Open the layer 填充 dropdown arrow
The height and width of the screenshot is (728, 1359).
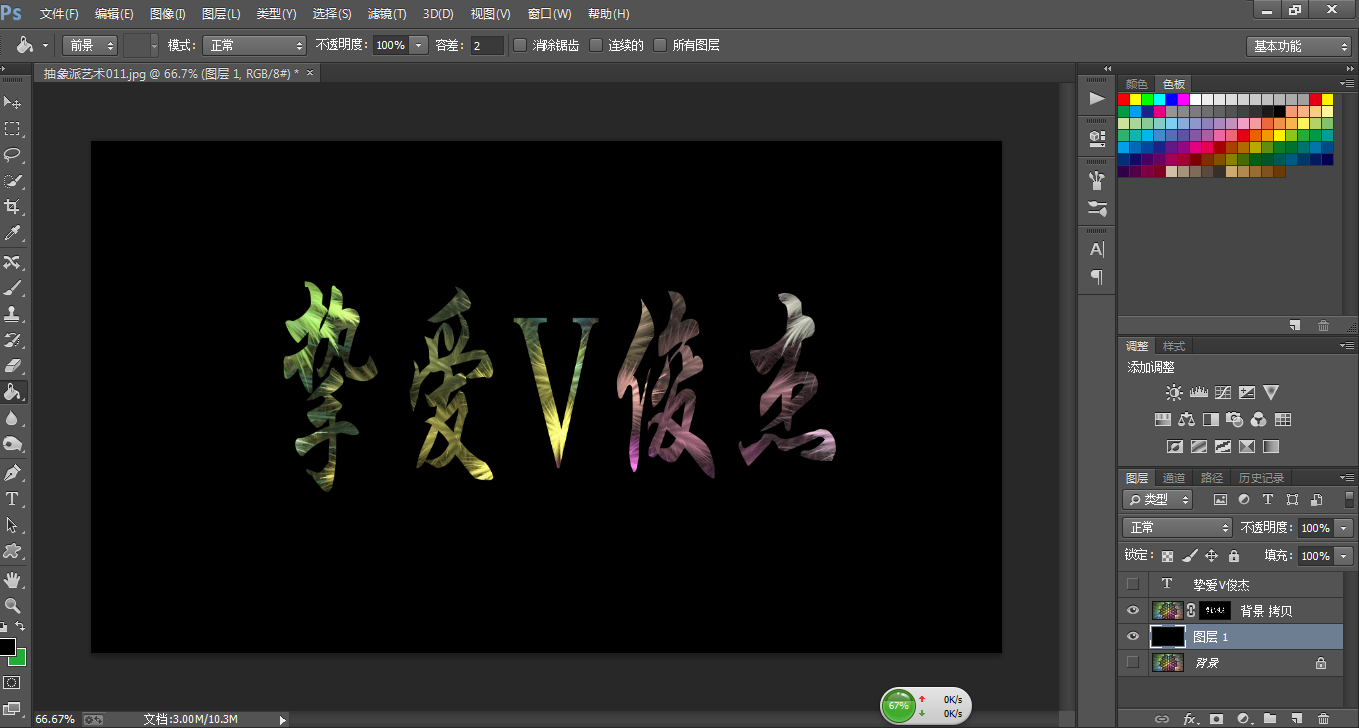point(1344,556)
